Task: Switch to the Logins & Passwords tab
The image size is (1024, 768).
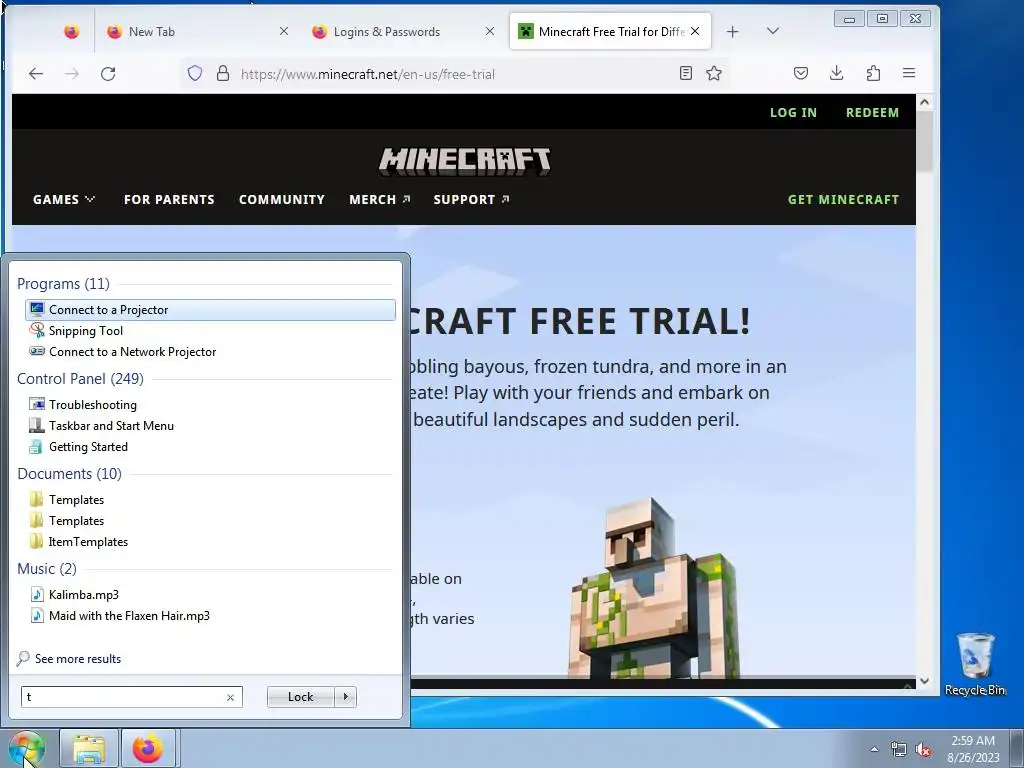Action: [x=402, y=31]
